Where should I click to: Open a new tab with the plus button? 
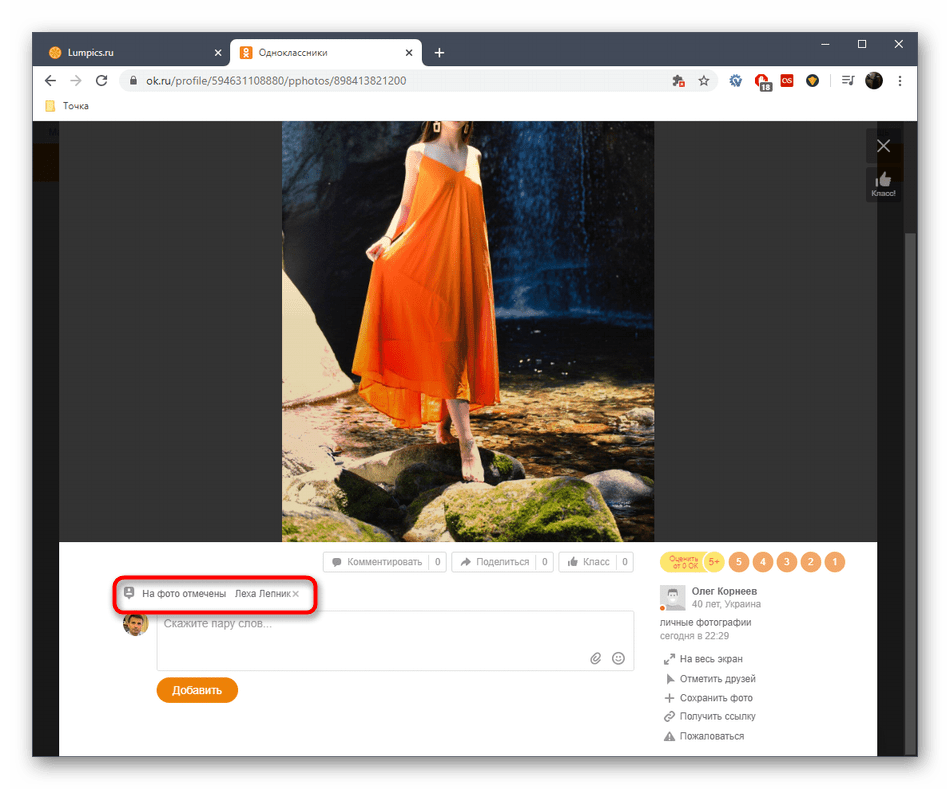coord(439,53)
